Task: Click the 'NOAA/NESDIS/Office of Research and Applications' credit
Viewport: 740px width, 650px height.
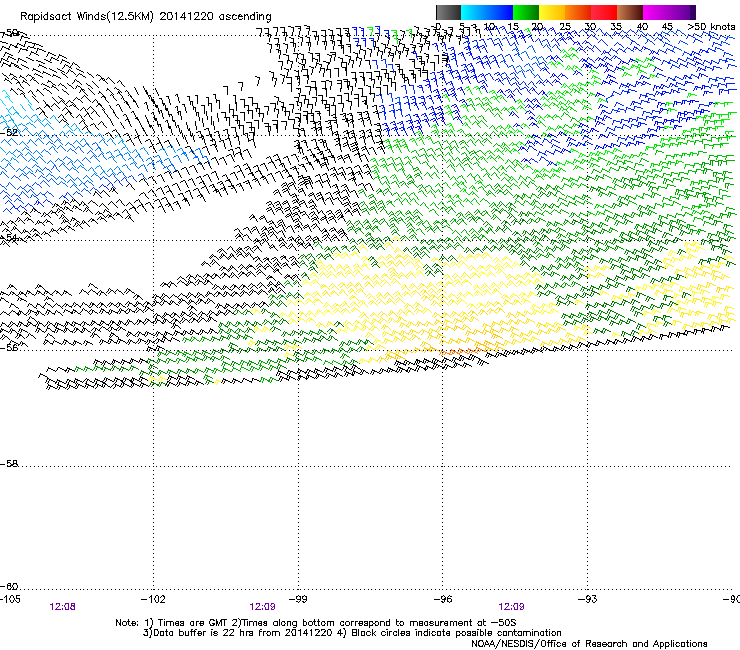Action: pyautogui.click(x=589, y=644)
